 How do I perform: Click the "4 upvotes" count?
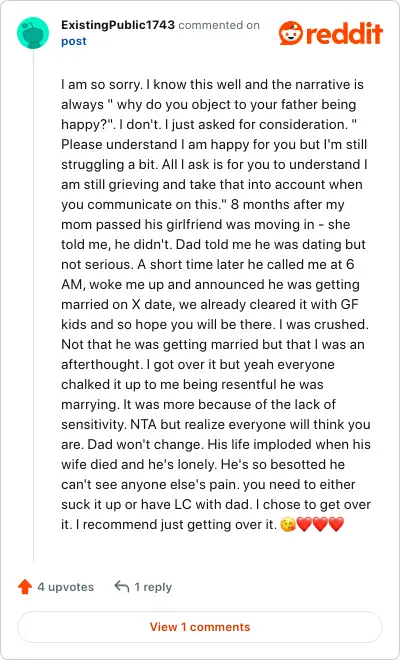tap(66, 587)
